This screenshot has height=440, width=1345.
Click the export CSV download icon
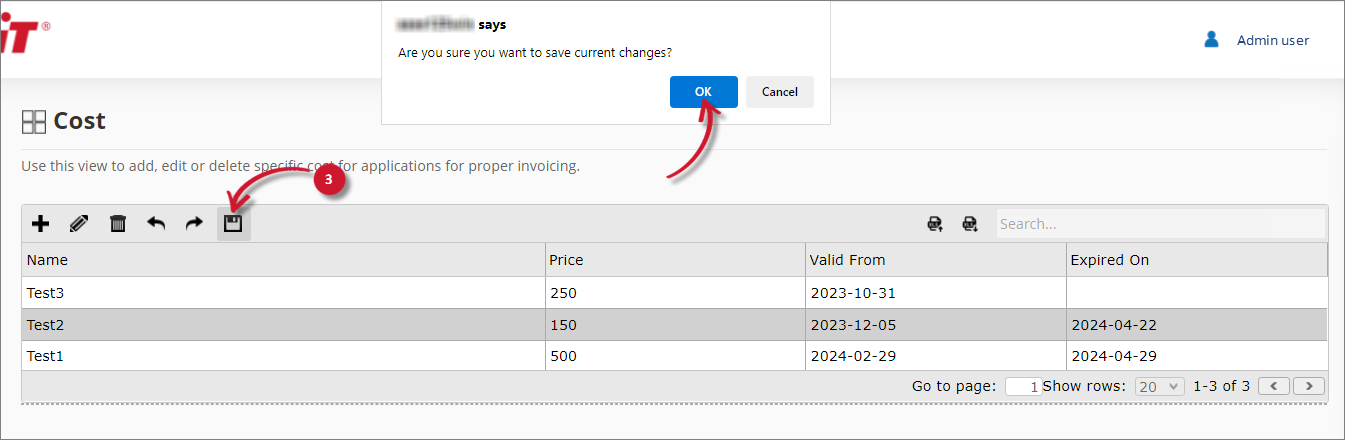point(969,224)
